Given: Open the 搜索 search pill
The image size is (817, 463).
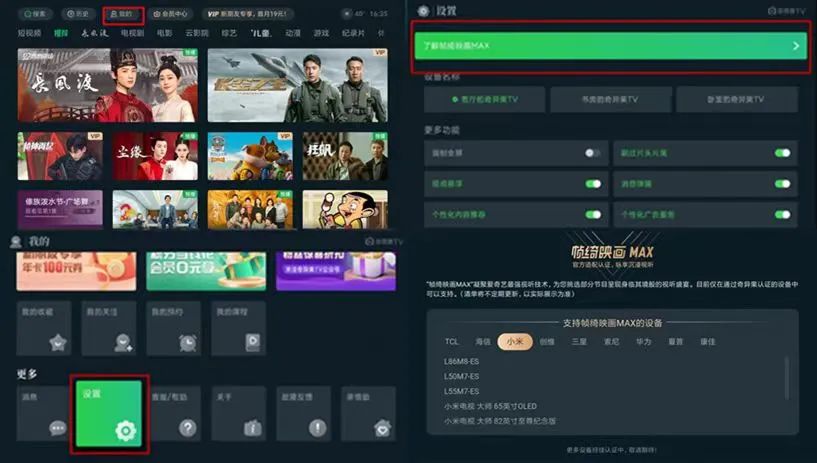Looking at the screenshot, I should pos(35,14).
